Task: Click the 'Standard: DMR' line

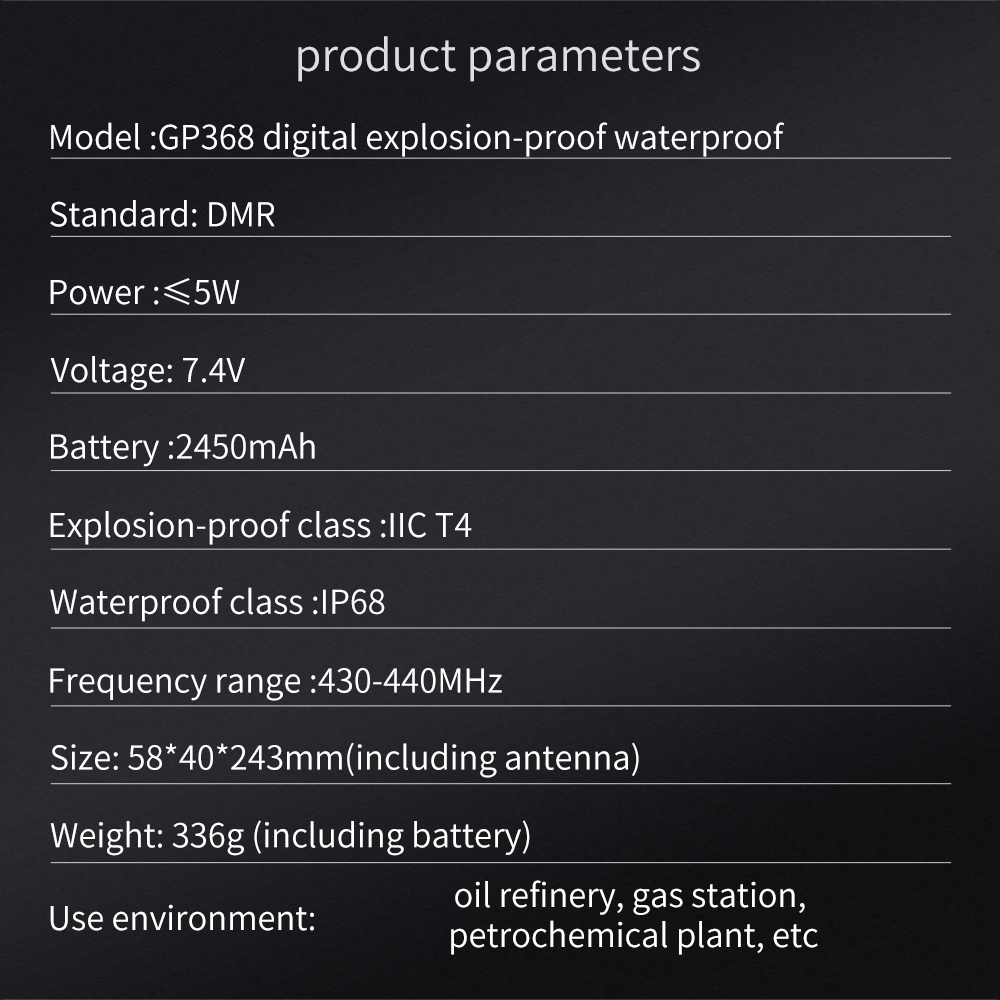Action: click(x=162, y=214)
